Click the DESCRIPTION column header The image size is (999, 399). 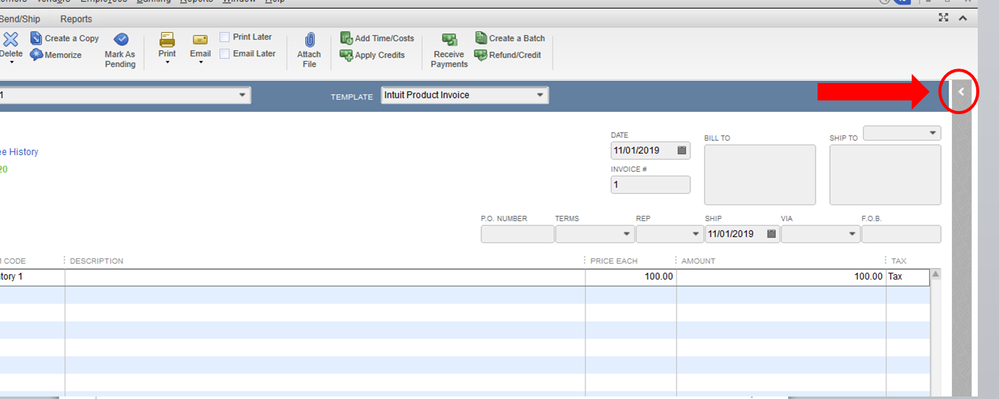pos(96,261)
